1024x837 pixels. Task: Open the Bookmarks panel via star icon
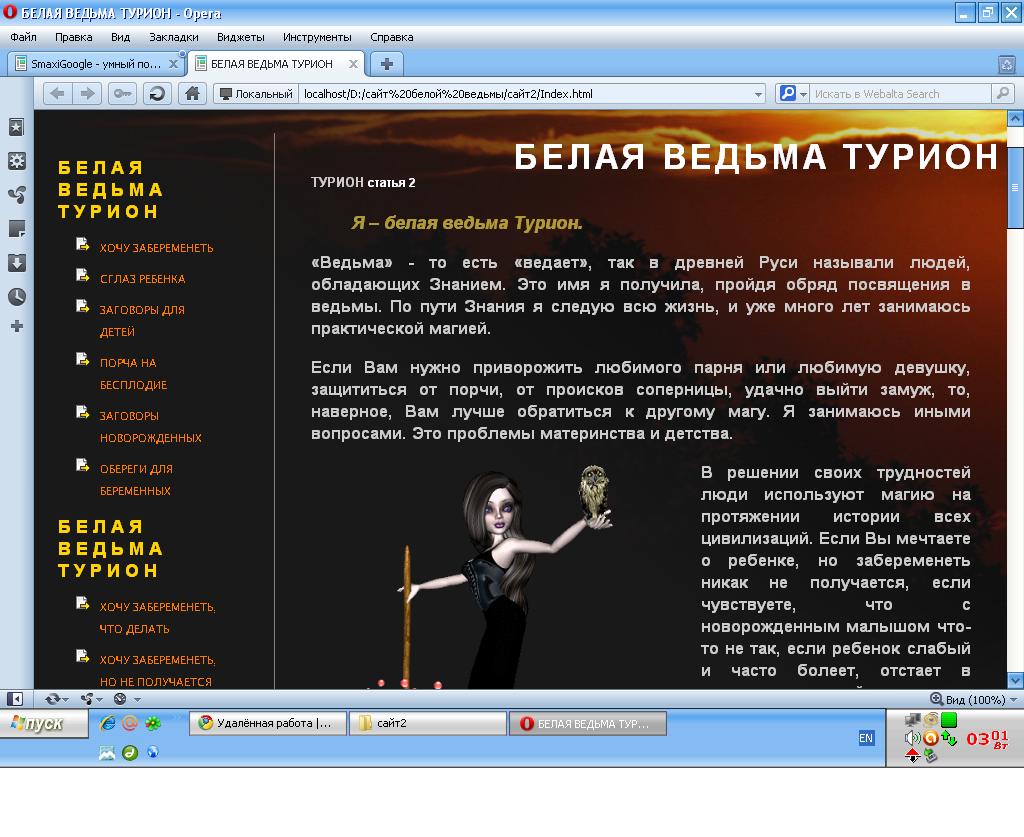click(x=14, y=128)
